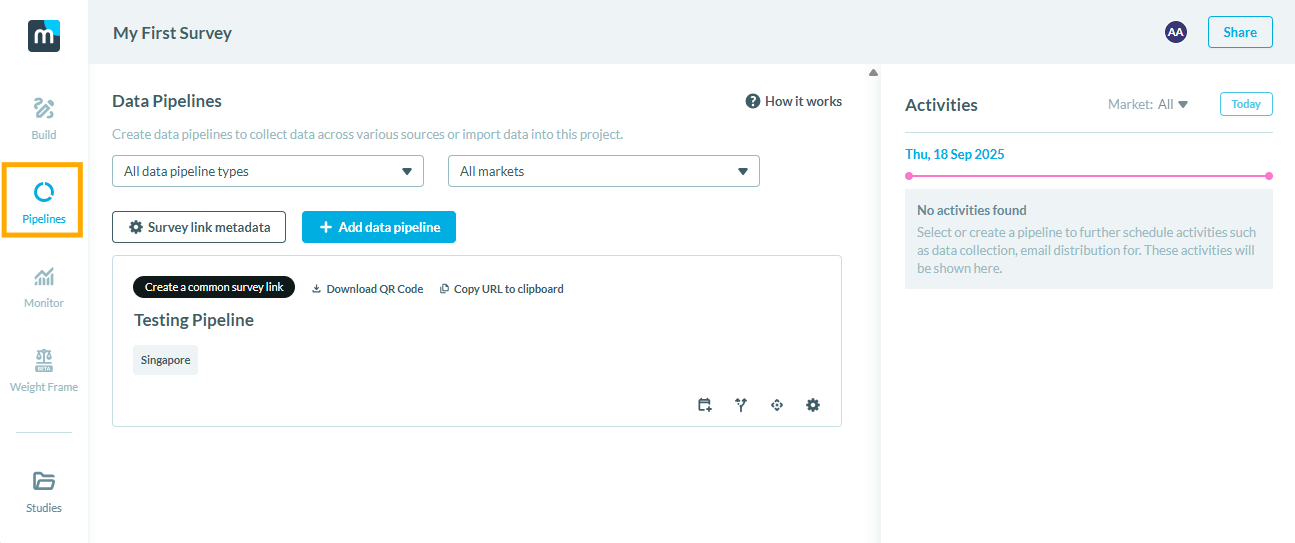Click the My First Survey title
The width and height of the screenshot is (1295, 543).
click(172, 33)
